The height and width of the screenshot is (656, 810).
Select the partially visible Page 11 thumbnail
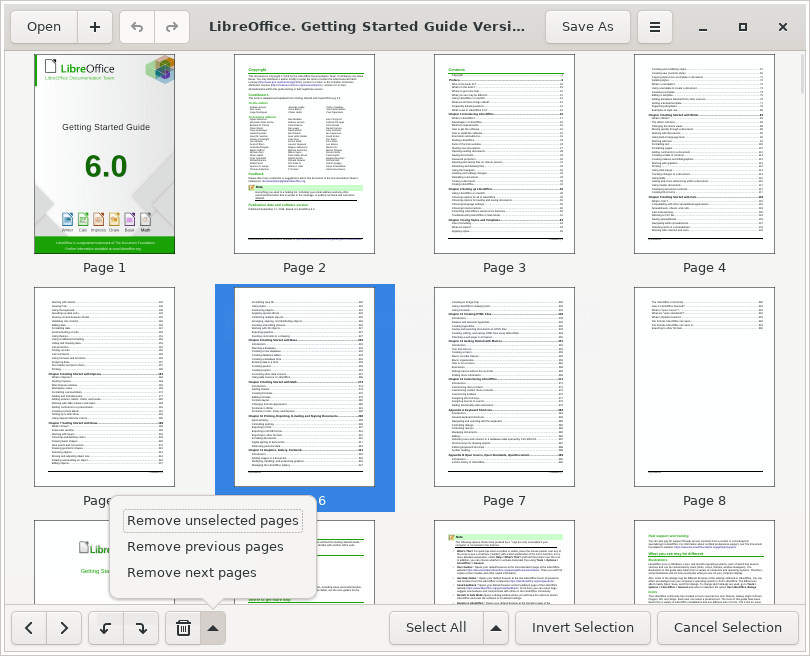click(x=504, y=562)
